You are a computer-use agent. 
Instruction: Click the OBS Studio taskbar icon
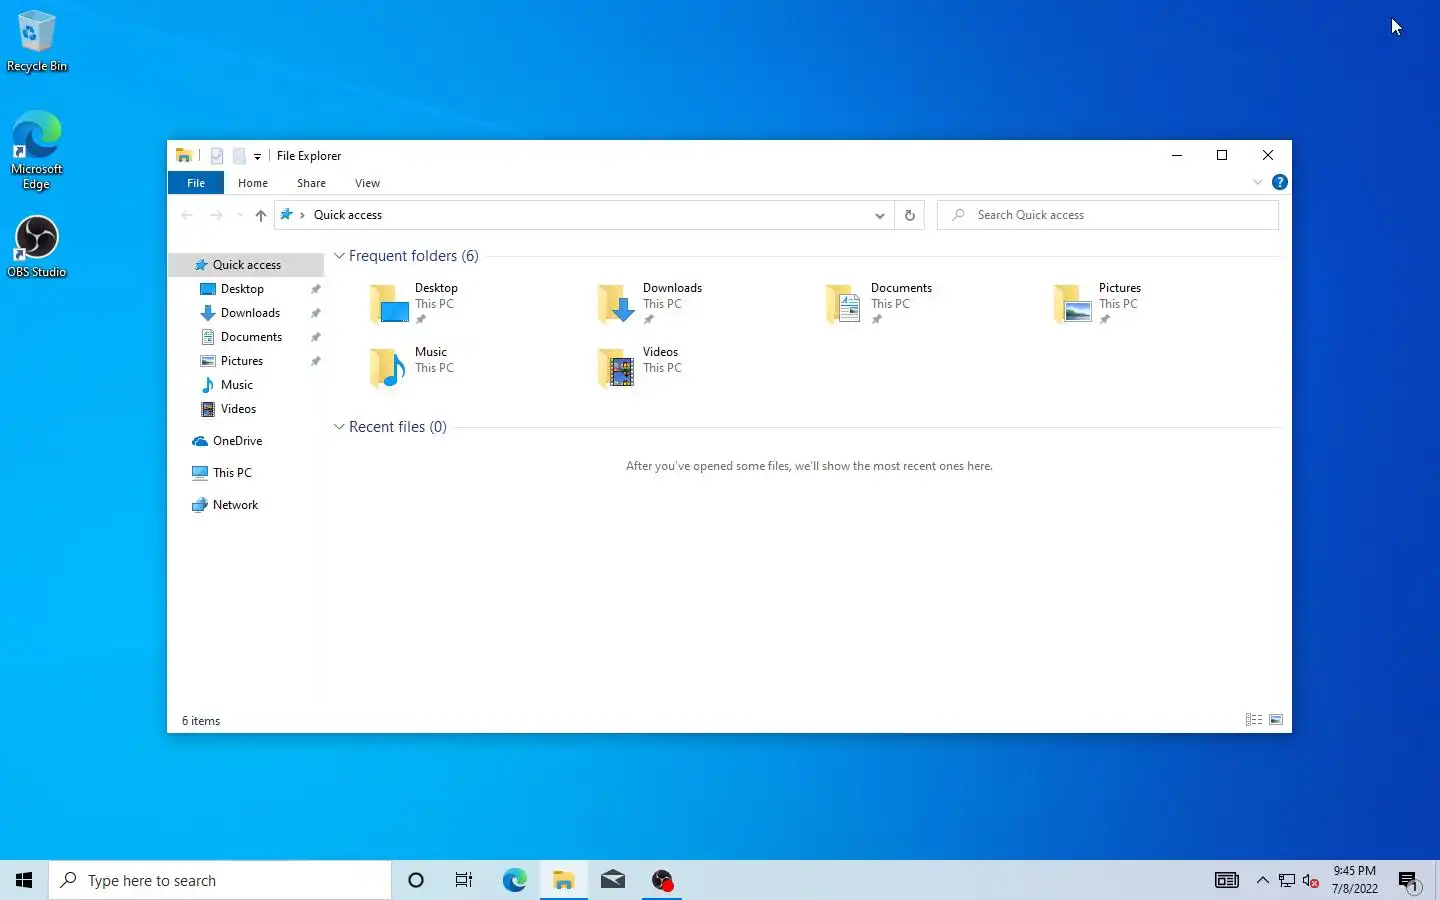[661, 880]
